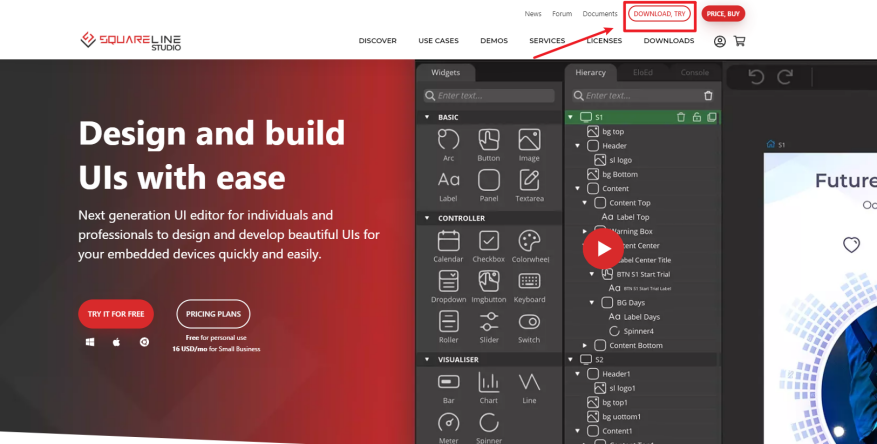The height and width of the screenshot is (444, 877).
Task: Select the Meter widget icon
Action: tap(449, 422)
